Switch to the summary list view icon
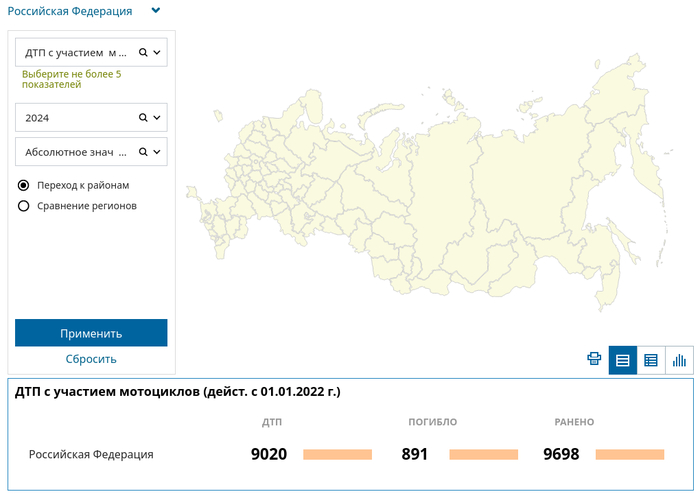Image resolution: width=700 pixels, height=494 pixels. click(623, 360)
